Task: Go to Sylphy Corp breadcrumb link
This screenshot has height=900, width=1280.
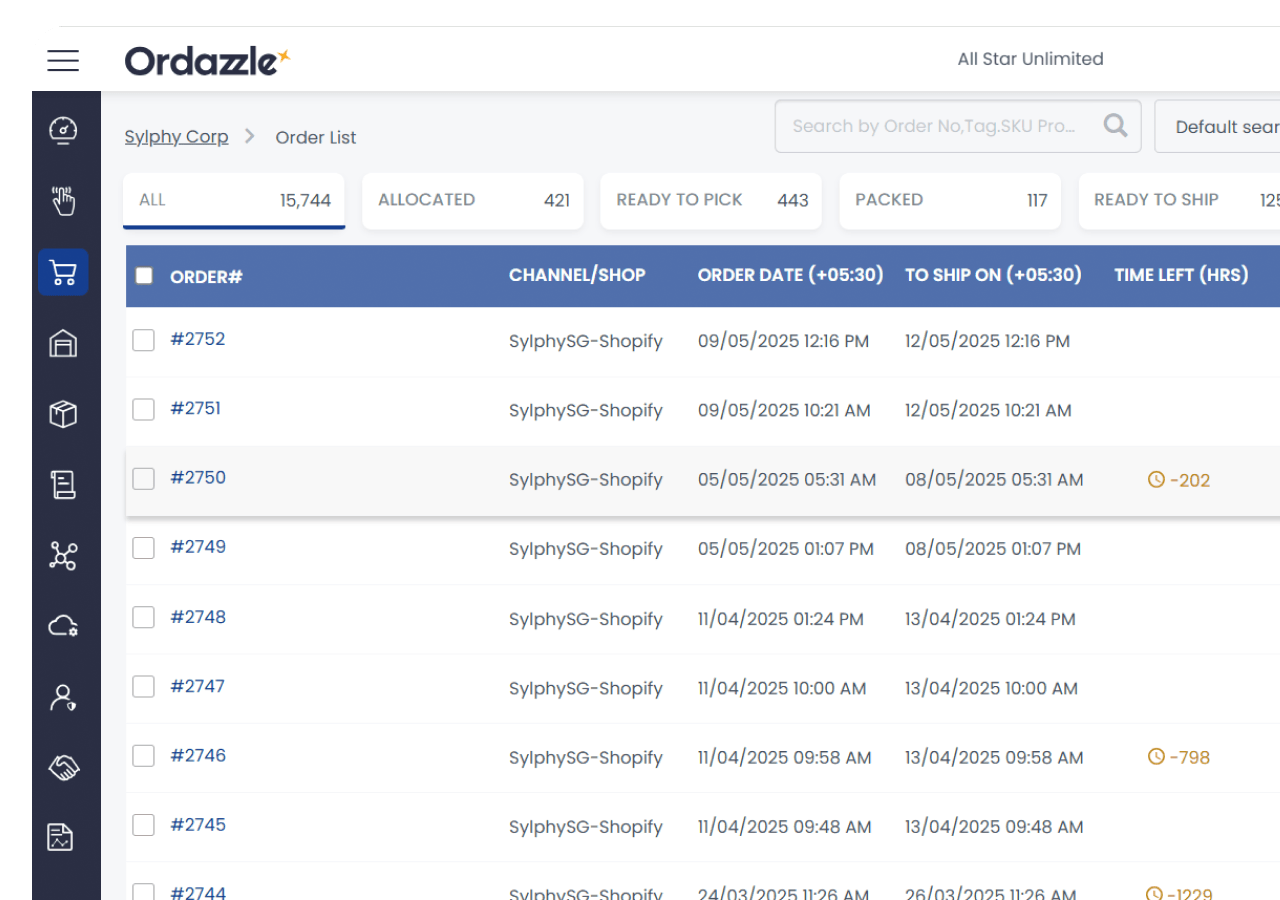Action: 176,137
